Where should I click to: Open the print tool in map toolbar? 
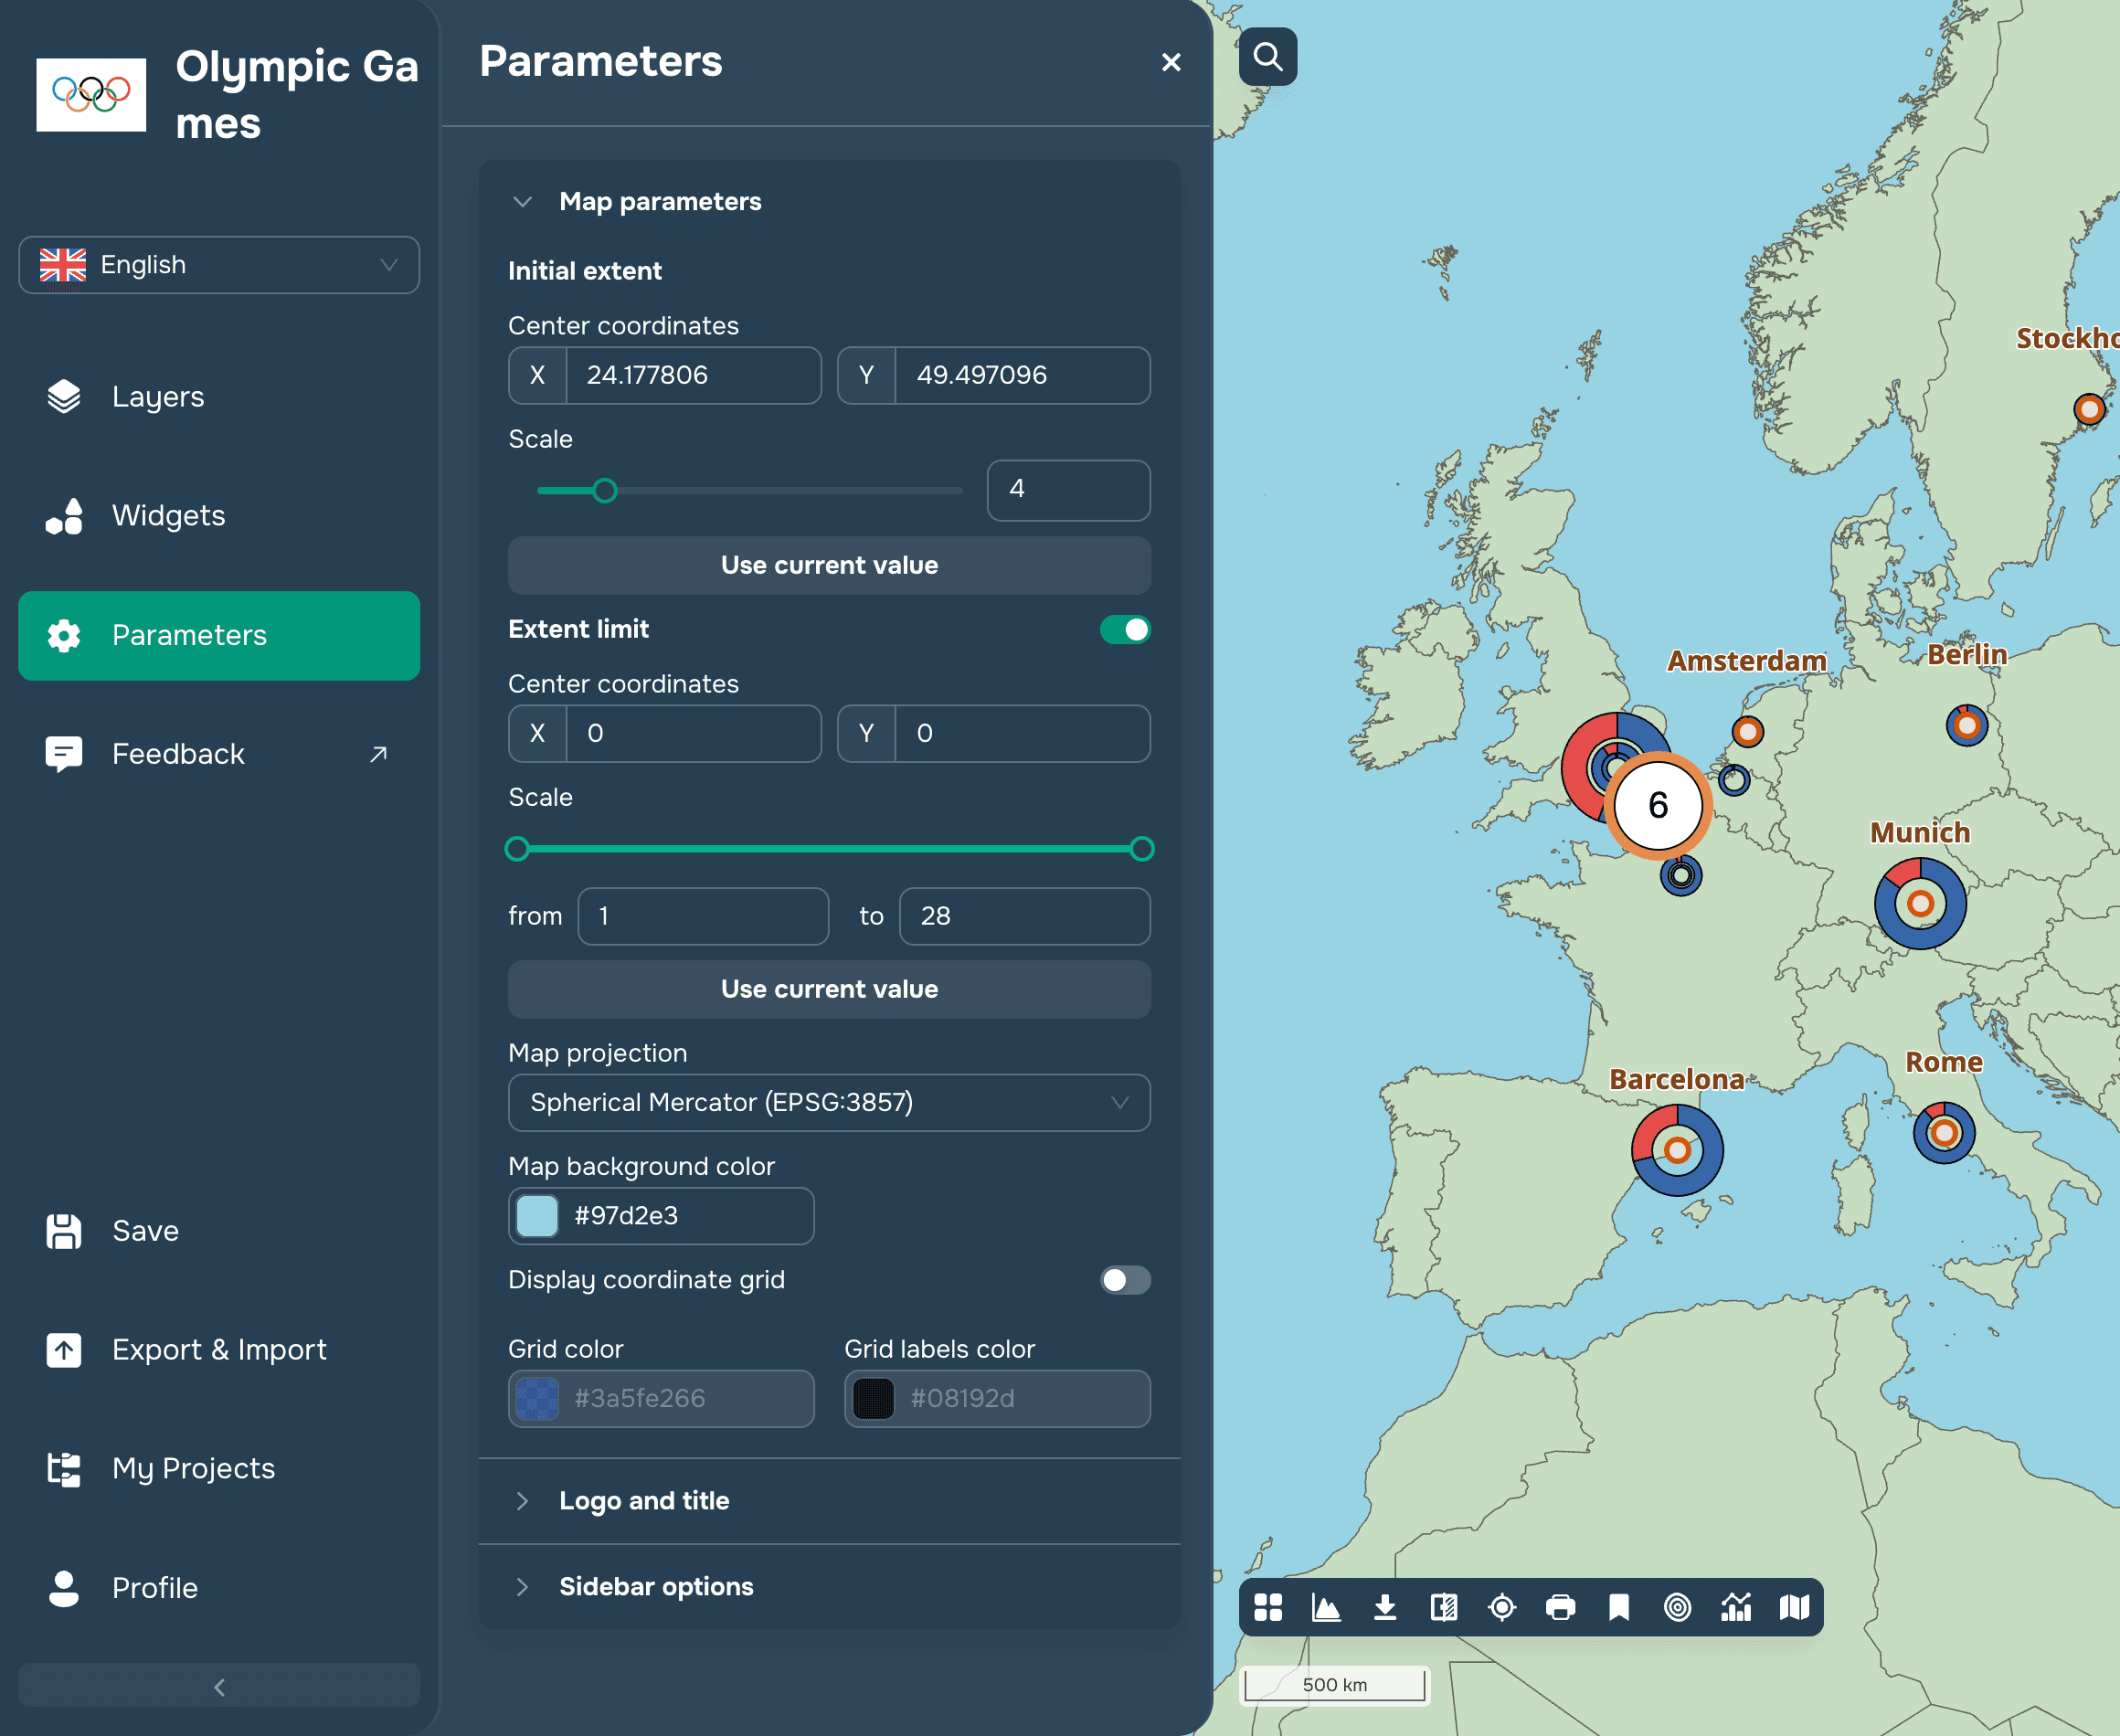point(1560,1607)
